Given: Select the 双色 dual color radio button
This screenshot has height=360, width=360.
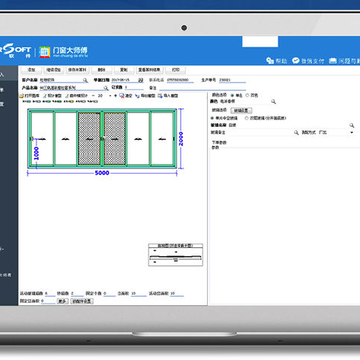Looking at the screenshot, I should 247,95.
